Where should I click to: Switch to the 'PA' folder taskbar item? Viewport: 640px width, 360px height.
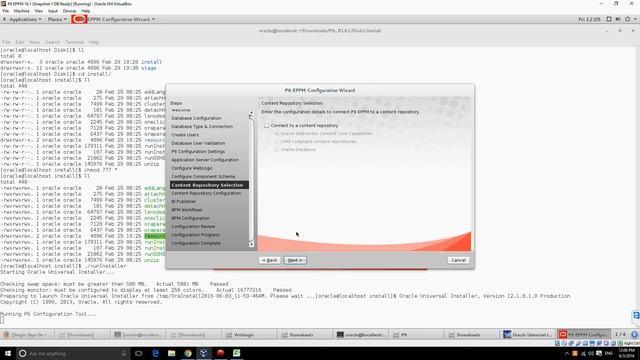click(416, 335)
